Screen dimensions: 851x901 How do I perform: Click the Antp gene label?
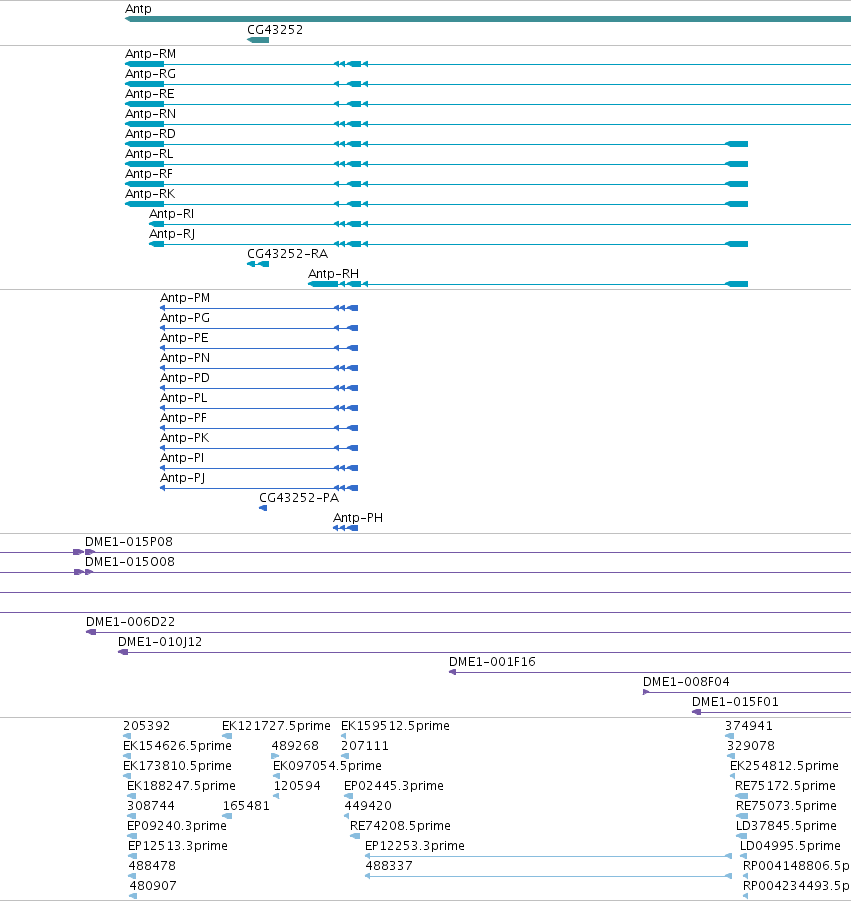[x=138, y=9]
